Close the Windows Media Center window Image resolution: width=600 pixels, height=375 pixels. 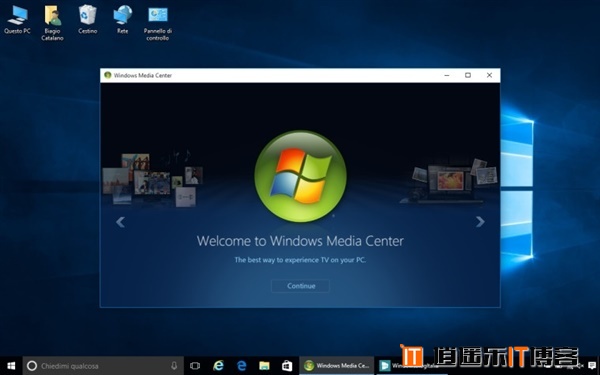coord(489,75)
